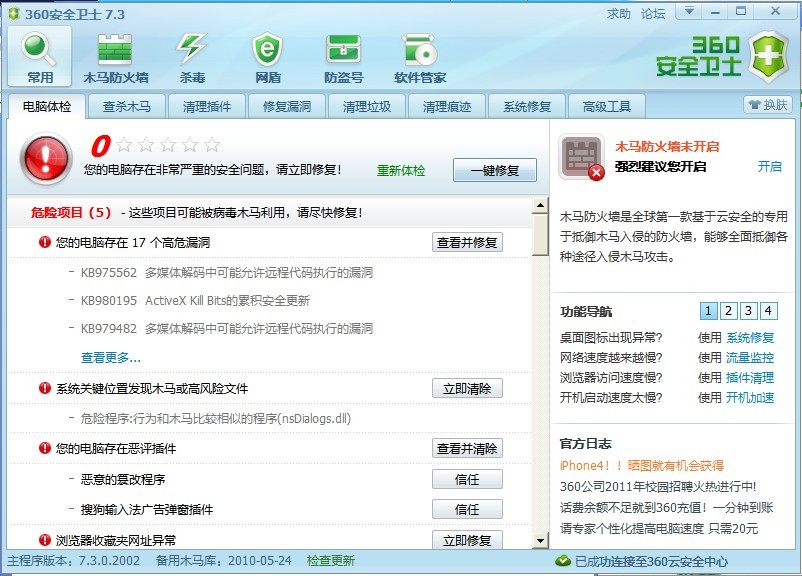Click 立即修复 button for 浏览器收藏夹网址异常
Image resolution: width=802 pixels, height=576 pixels.
(x=467, y=540)
